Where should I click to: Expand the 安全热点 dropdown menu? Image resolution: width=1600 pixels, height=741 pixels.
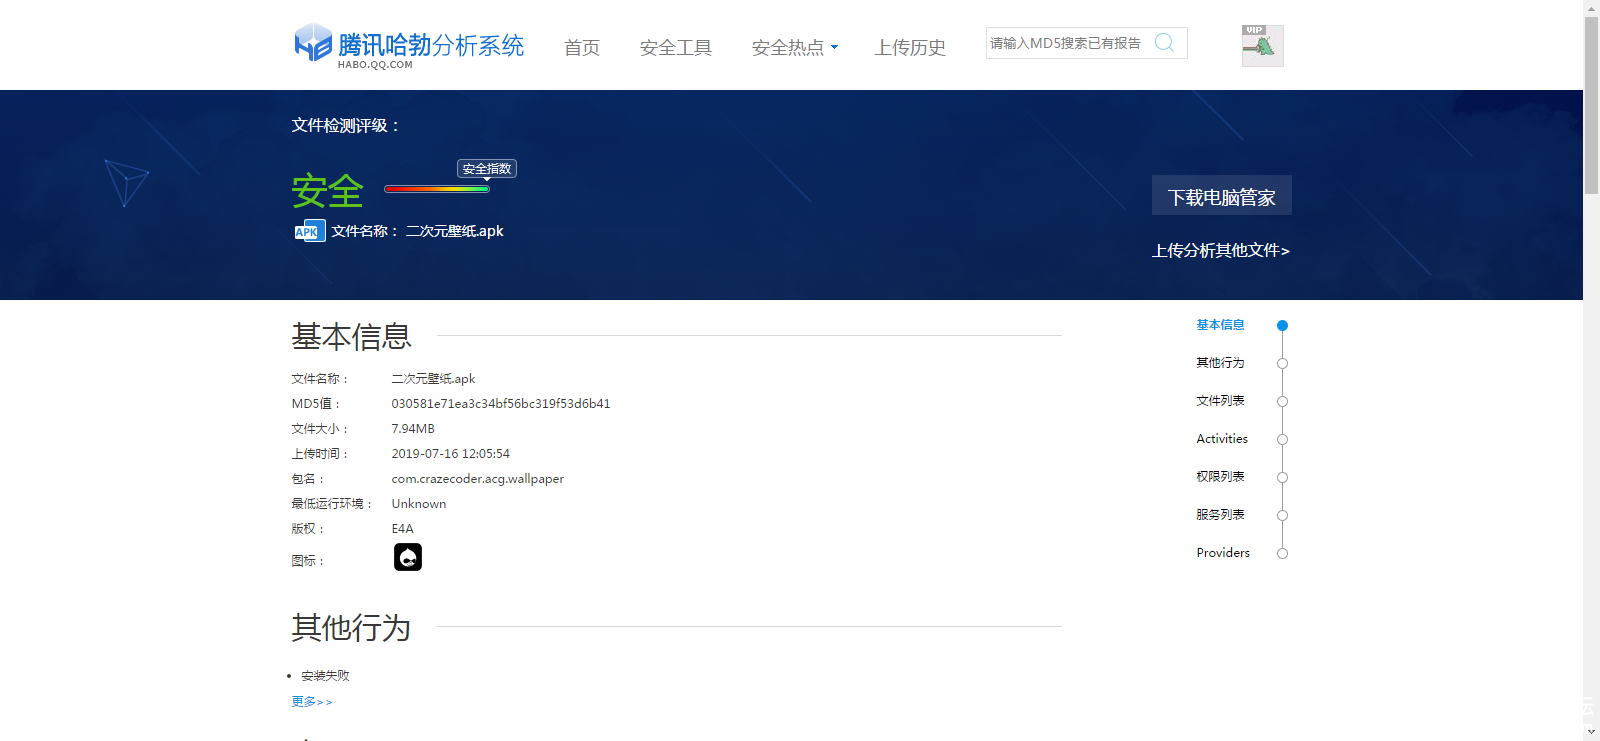point(794,48)
